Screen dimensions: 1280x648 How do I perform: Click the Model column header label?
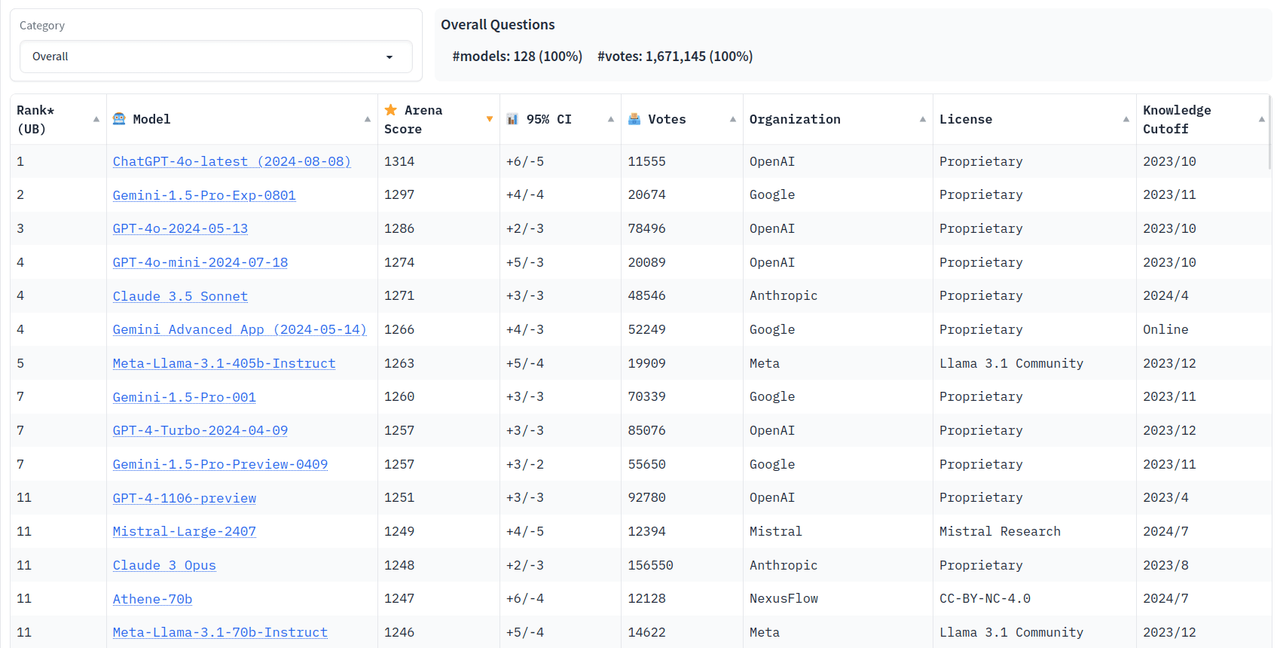pyautogui.click(x=152, y=119)
